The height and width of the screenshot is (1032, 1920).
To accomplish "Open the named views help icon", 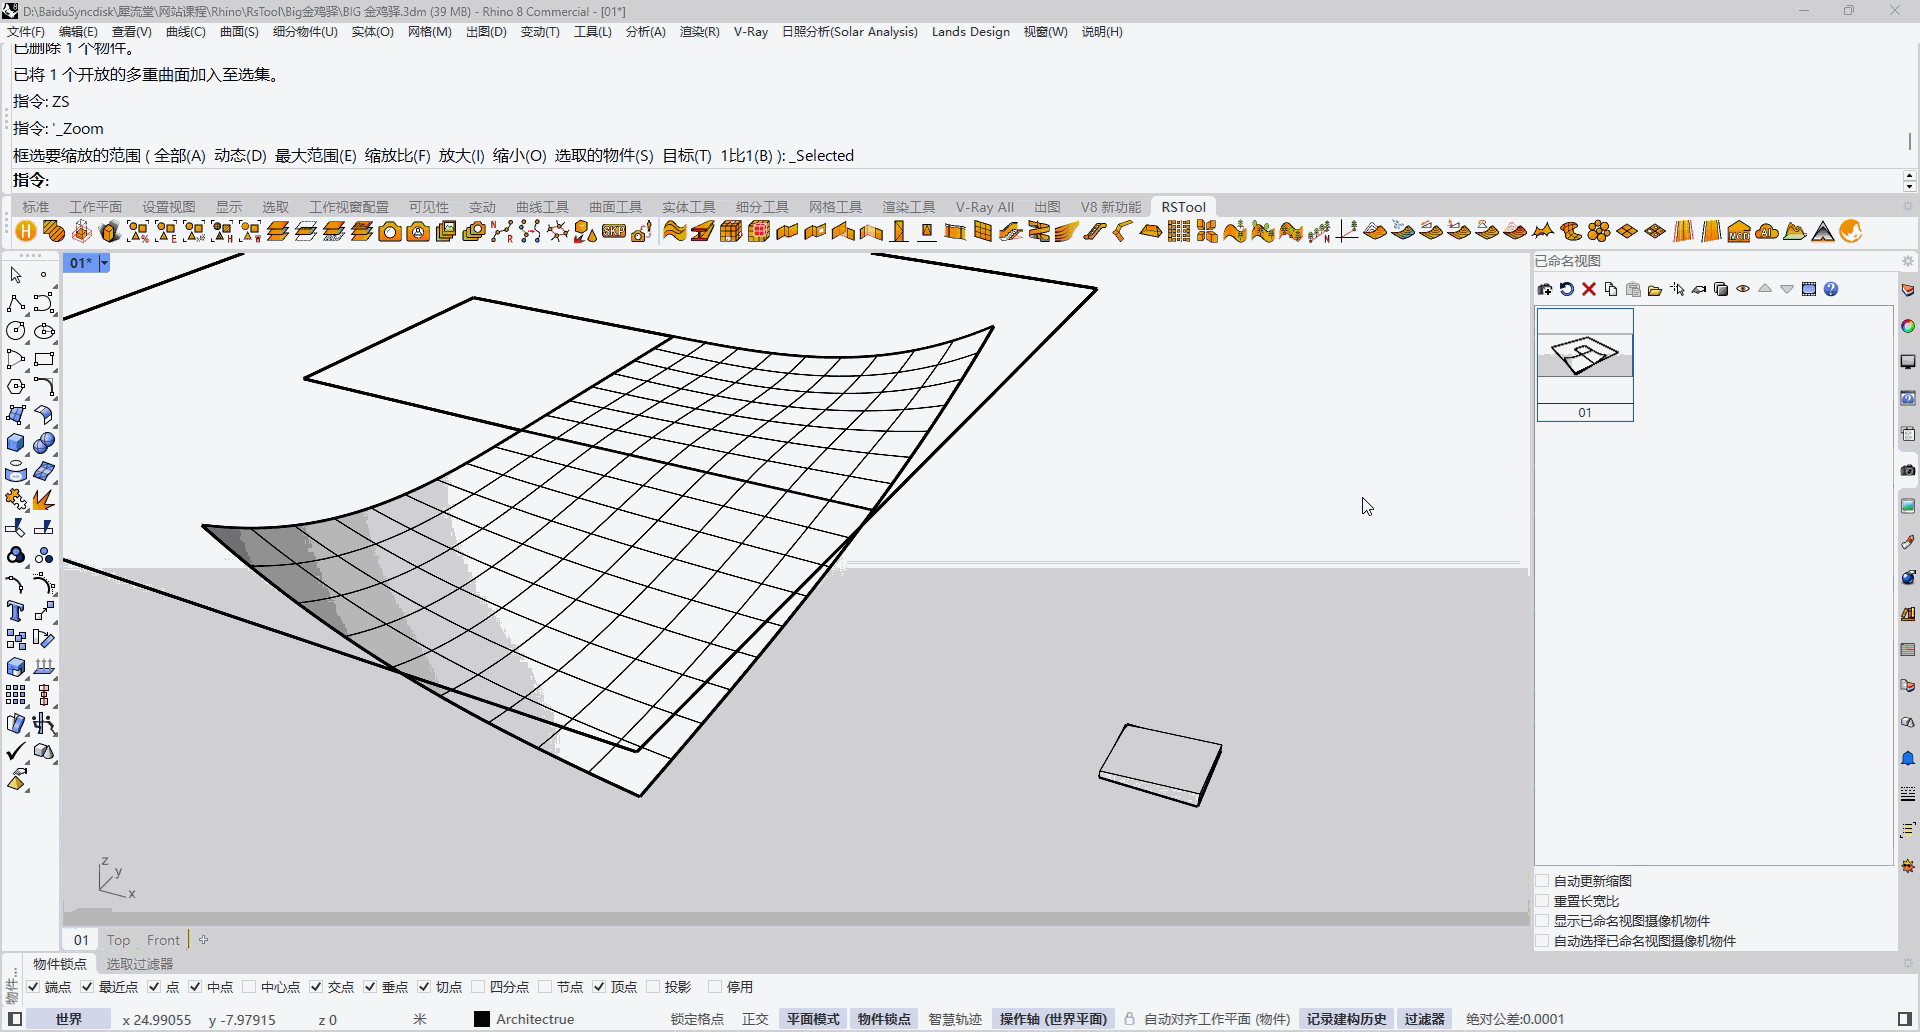I will 1831,290.
